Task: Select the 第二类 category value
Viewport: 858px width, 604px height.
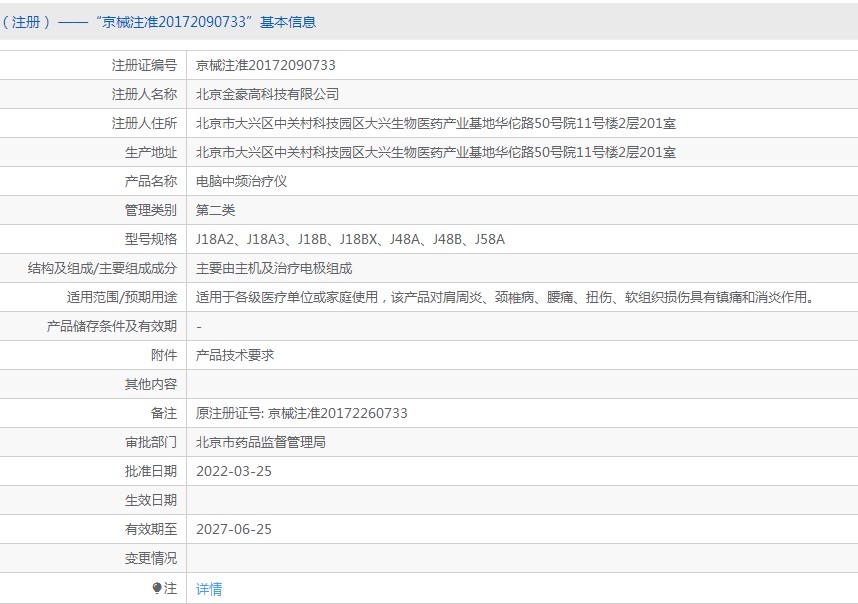Action: (216, 210)
